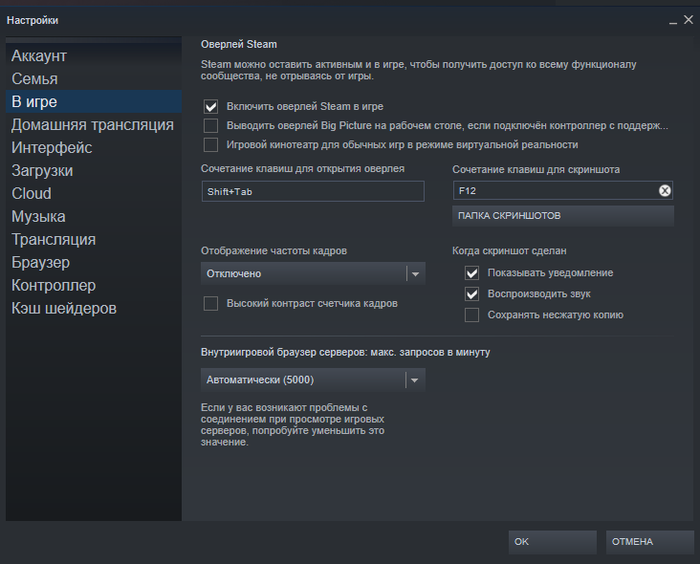Click the 'ПАПКА СКРИНШОТОВ' button
This screenshot has height=564, width=700.
pyautogui.click(x=563, y=216)
